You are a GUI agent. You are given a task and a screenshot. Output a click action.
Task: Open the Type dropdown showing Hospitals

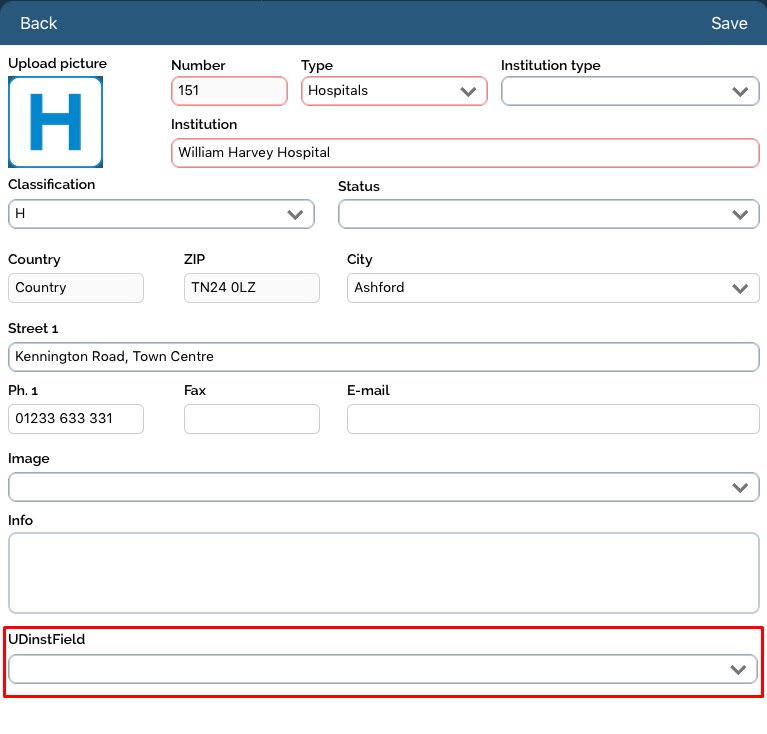click(393, 91)
